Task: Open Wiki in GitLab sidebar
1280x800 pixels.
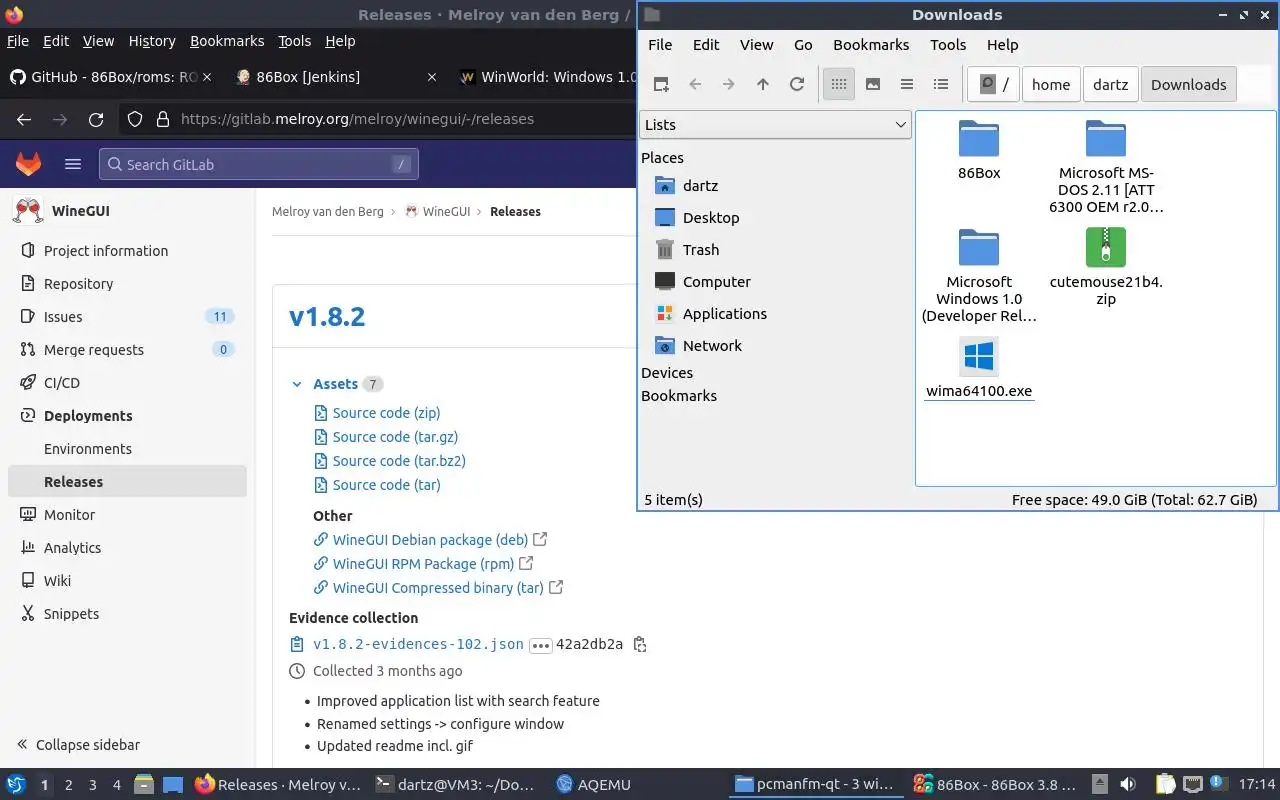Action: click(127, 581)
